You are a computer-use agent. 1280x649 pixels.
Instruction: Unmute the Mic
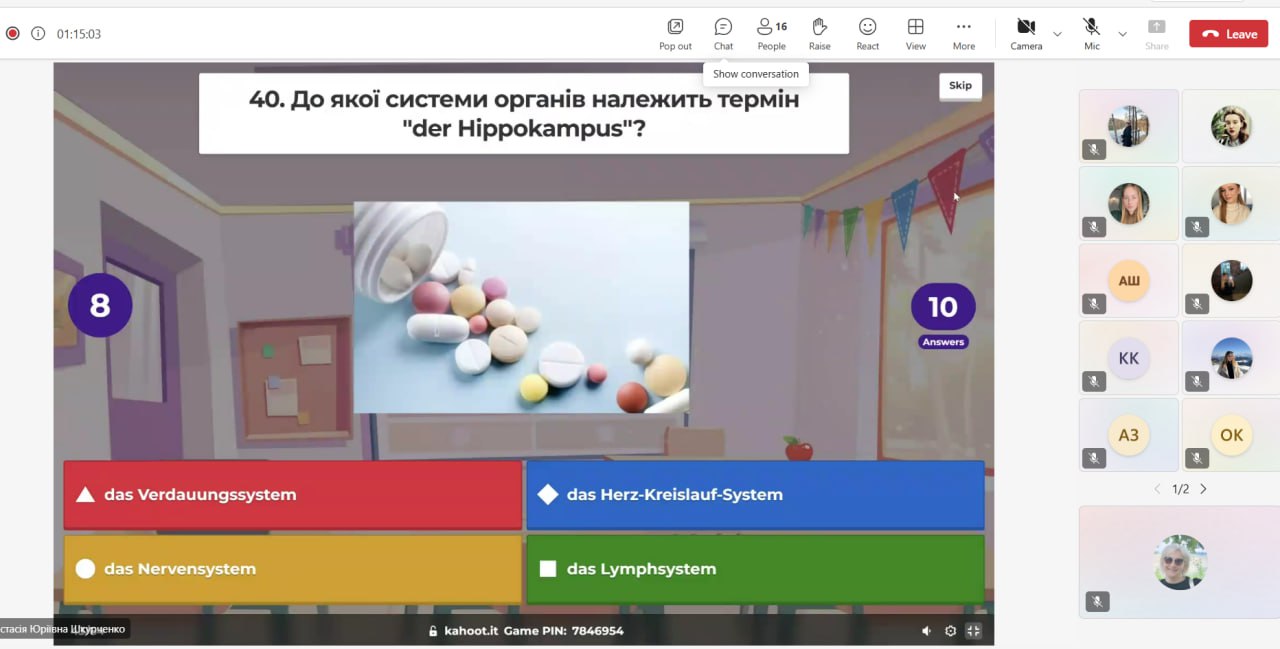coord(1091,34)
